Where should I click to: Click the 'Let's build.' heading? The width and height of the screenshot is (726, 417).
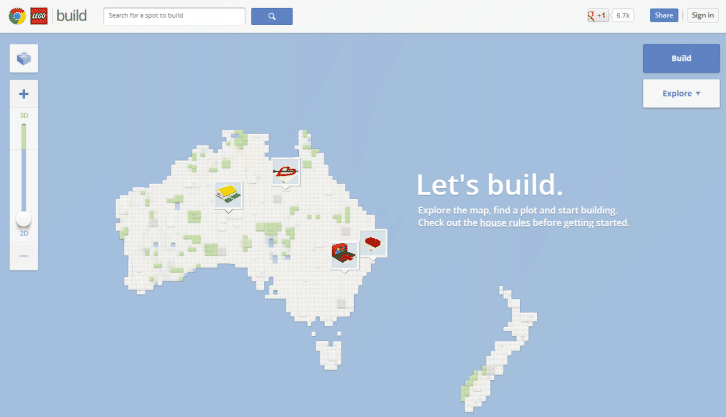click(490, 185)
